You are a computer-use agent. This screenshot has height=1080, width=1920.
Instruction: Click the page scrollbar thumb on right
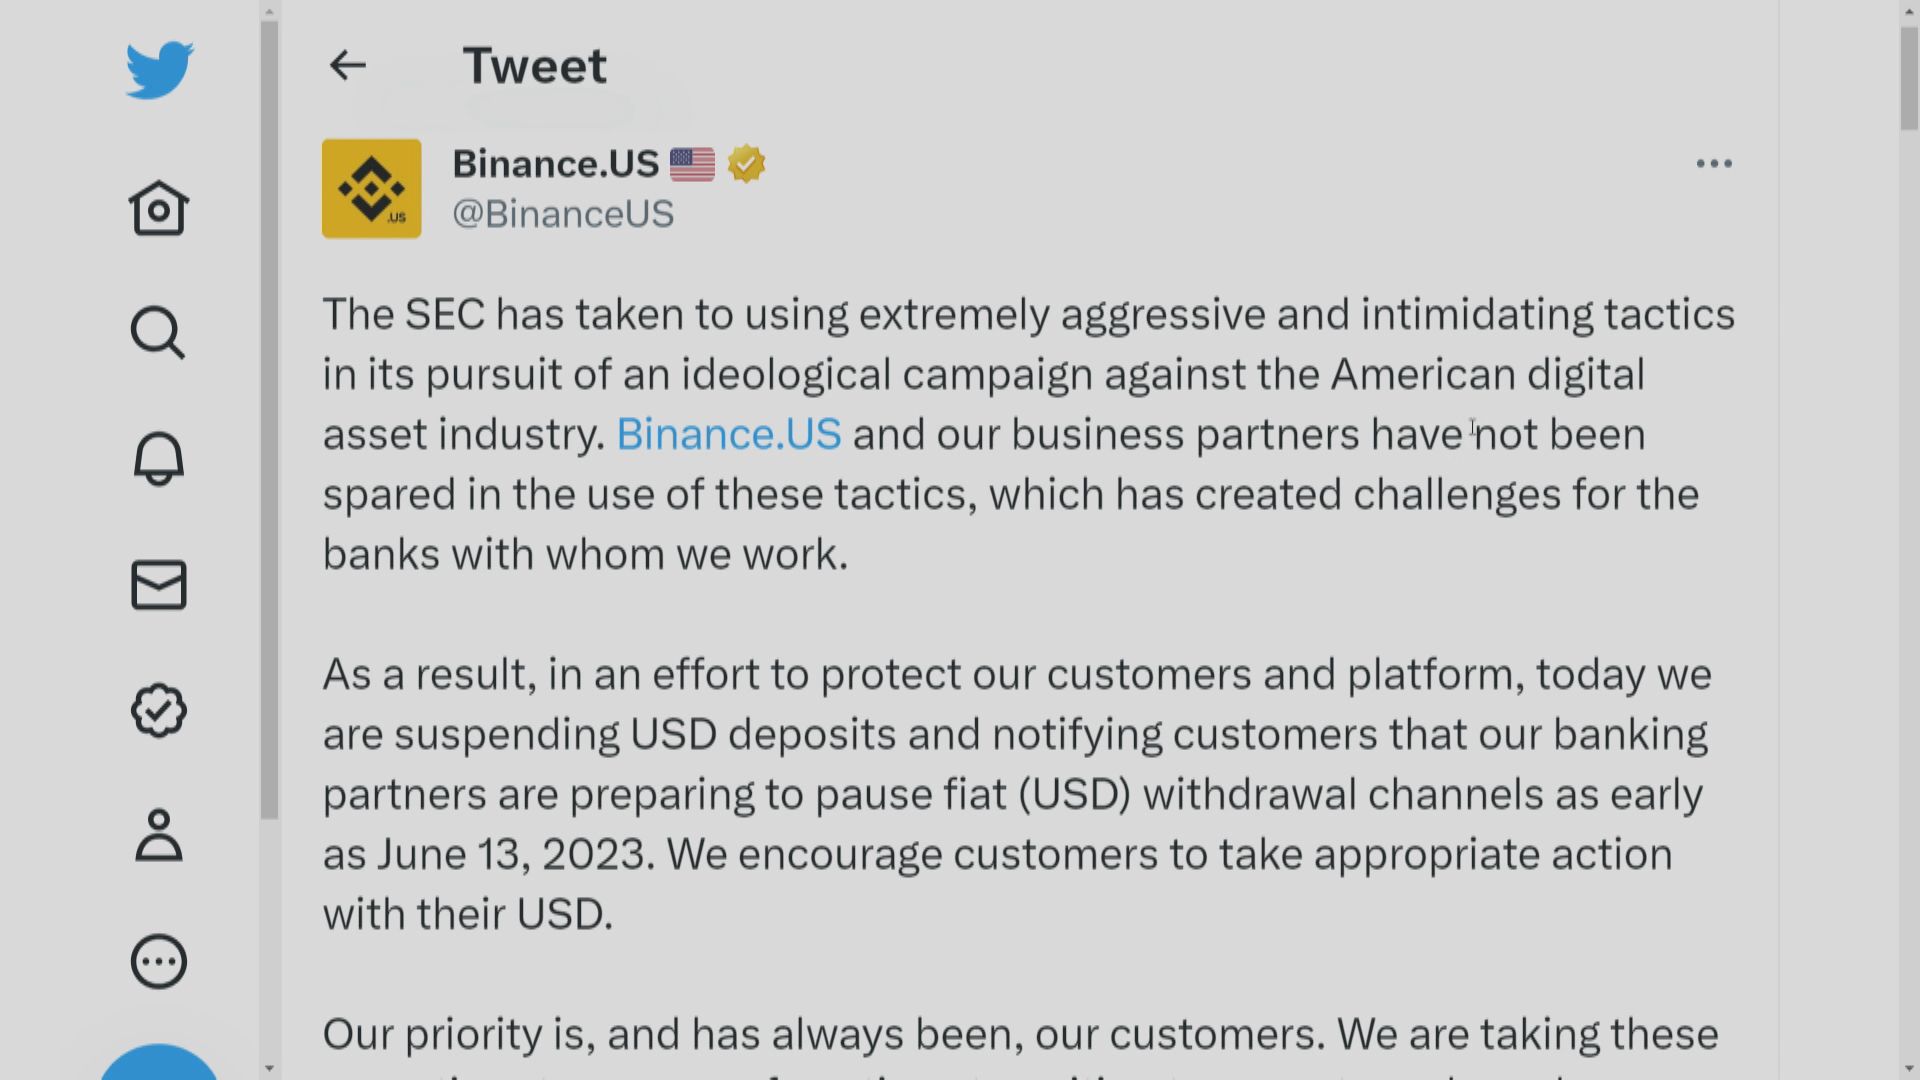point(1909,78)
